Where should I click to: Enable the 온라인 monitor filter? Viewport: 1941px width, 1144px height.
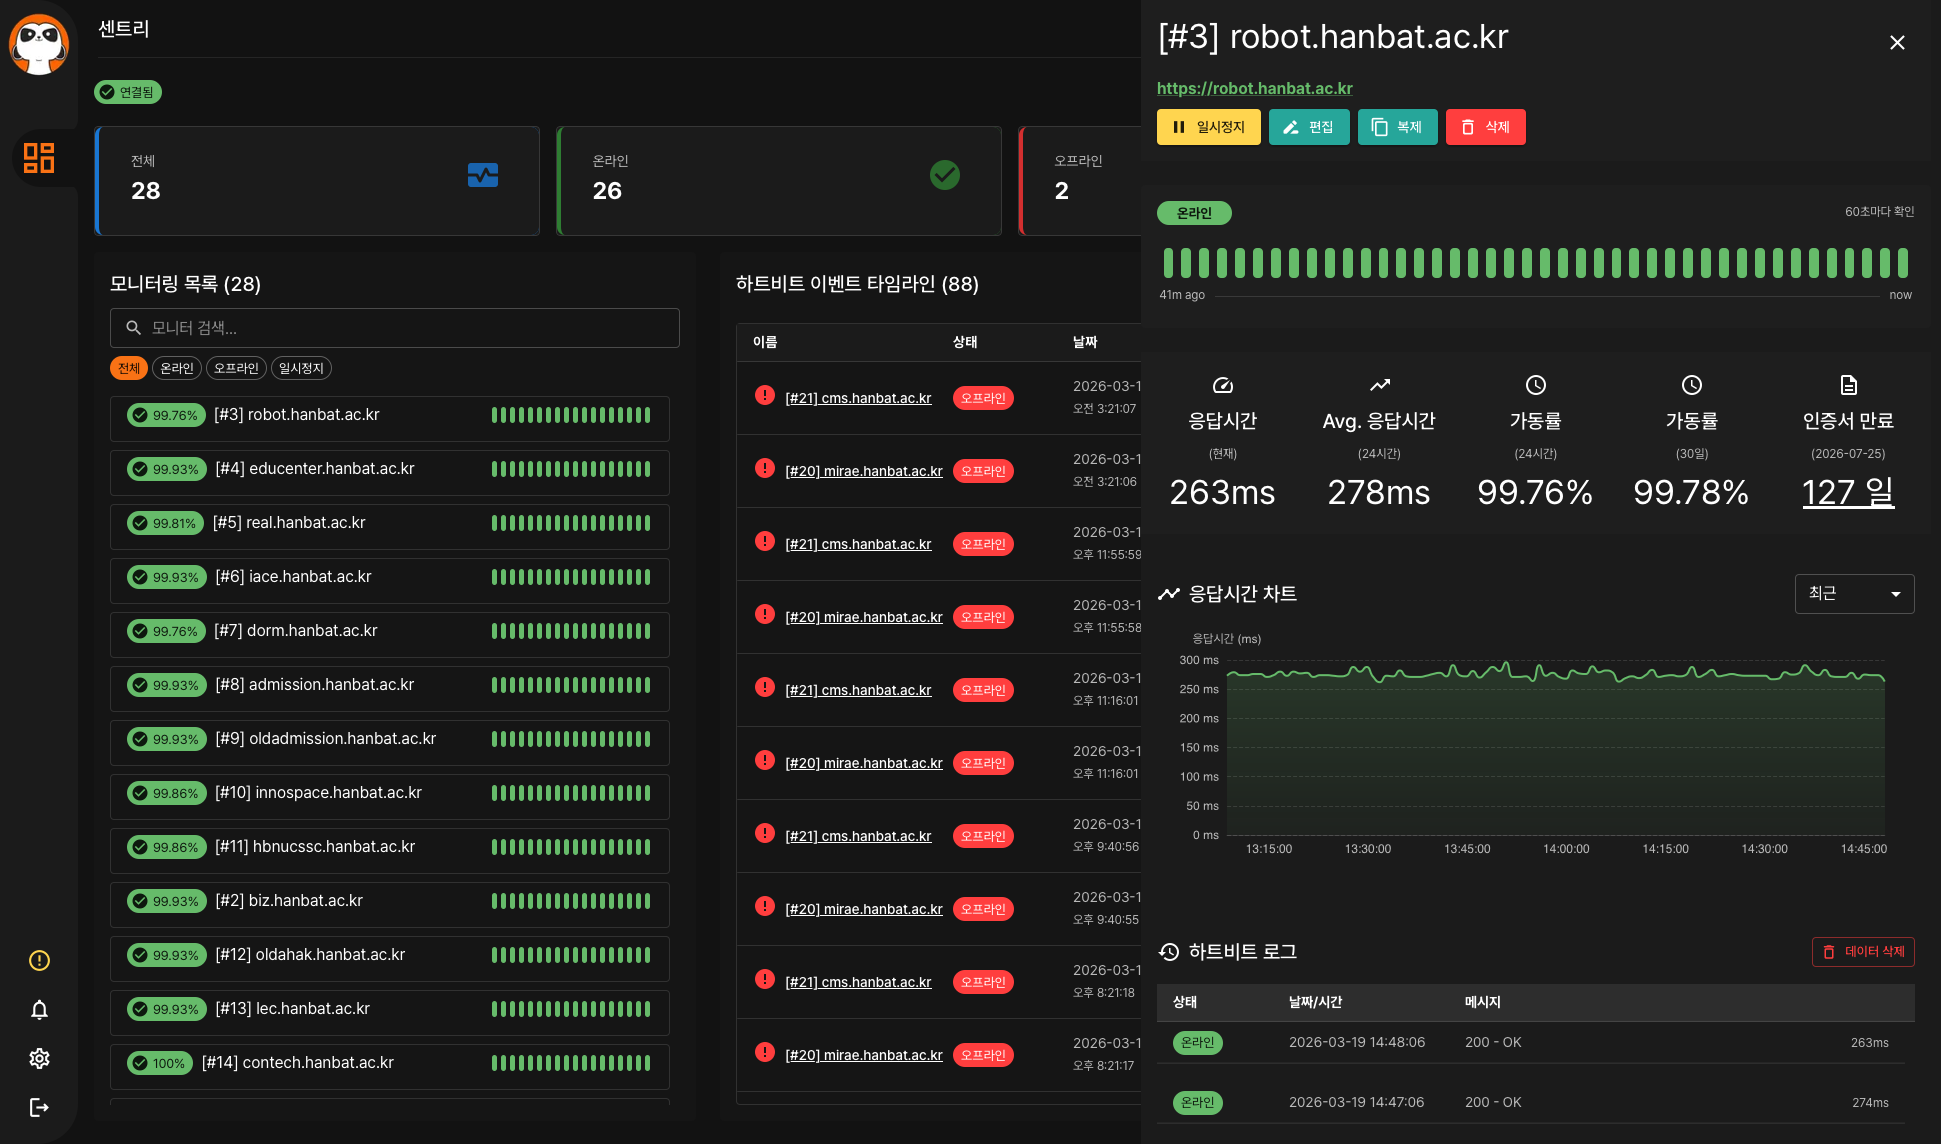pyautogui.click(x=177, y=368)
